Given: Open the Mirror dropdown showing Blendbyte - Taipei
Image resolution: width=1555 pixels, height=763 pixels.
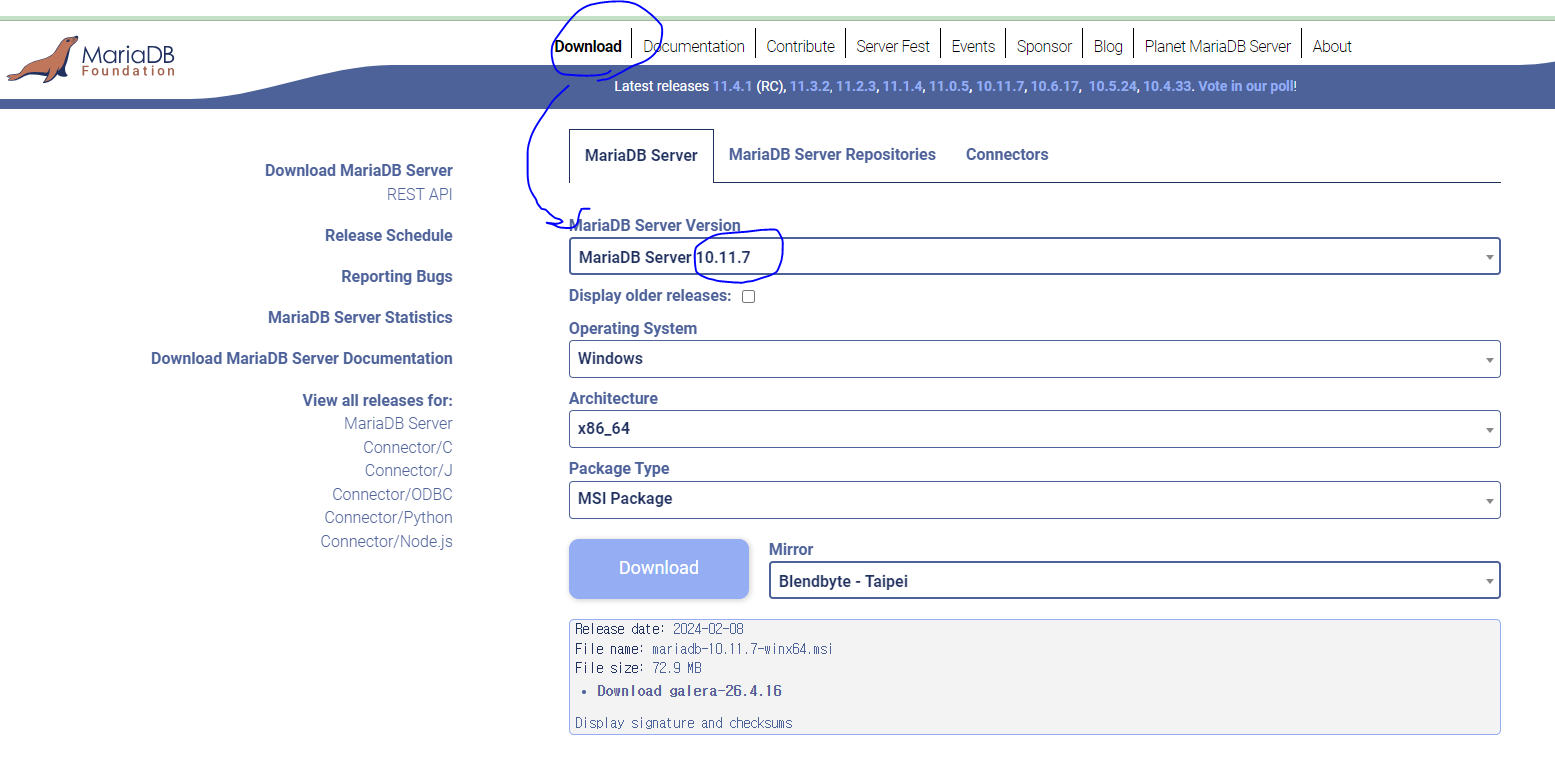Looking at the screenshot, I should click(x=1134, y=580).
